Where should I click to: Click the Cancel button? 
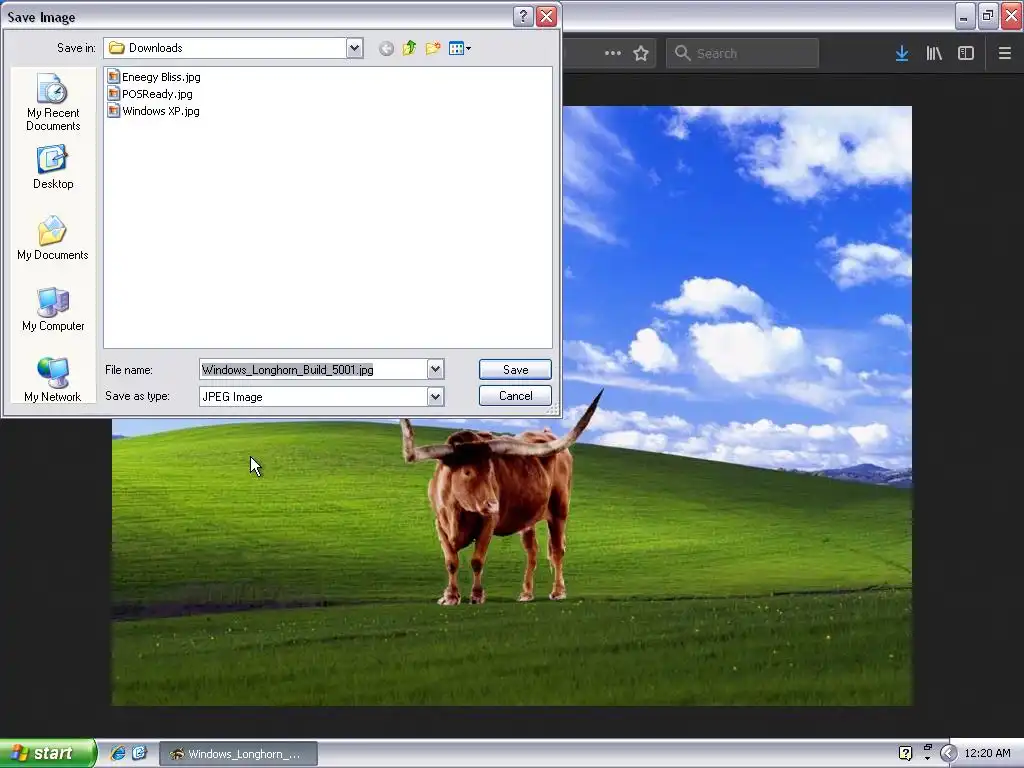(x=515, y=396)
